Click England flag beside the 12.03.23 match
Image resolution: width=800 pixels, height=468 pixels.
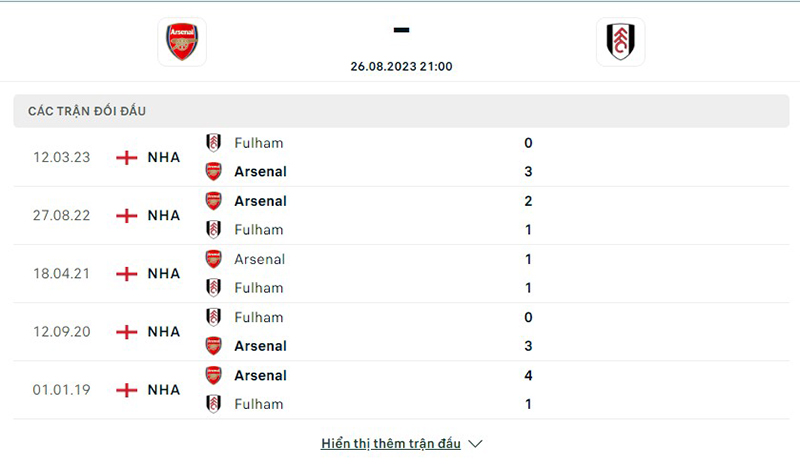[127, 157]
